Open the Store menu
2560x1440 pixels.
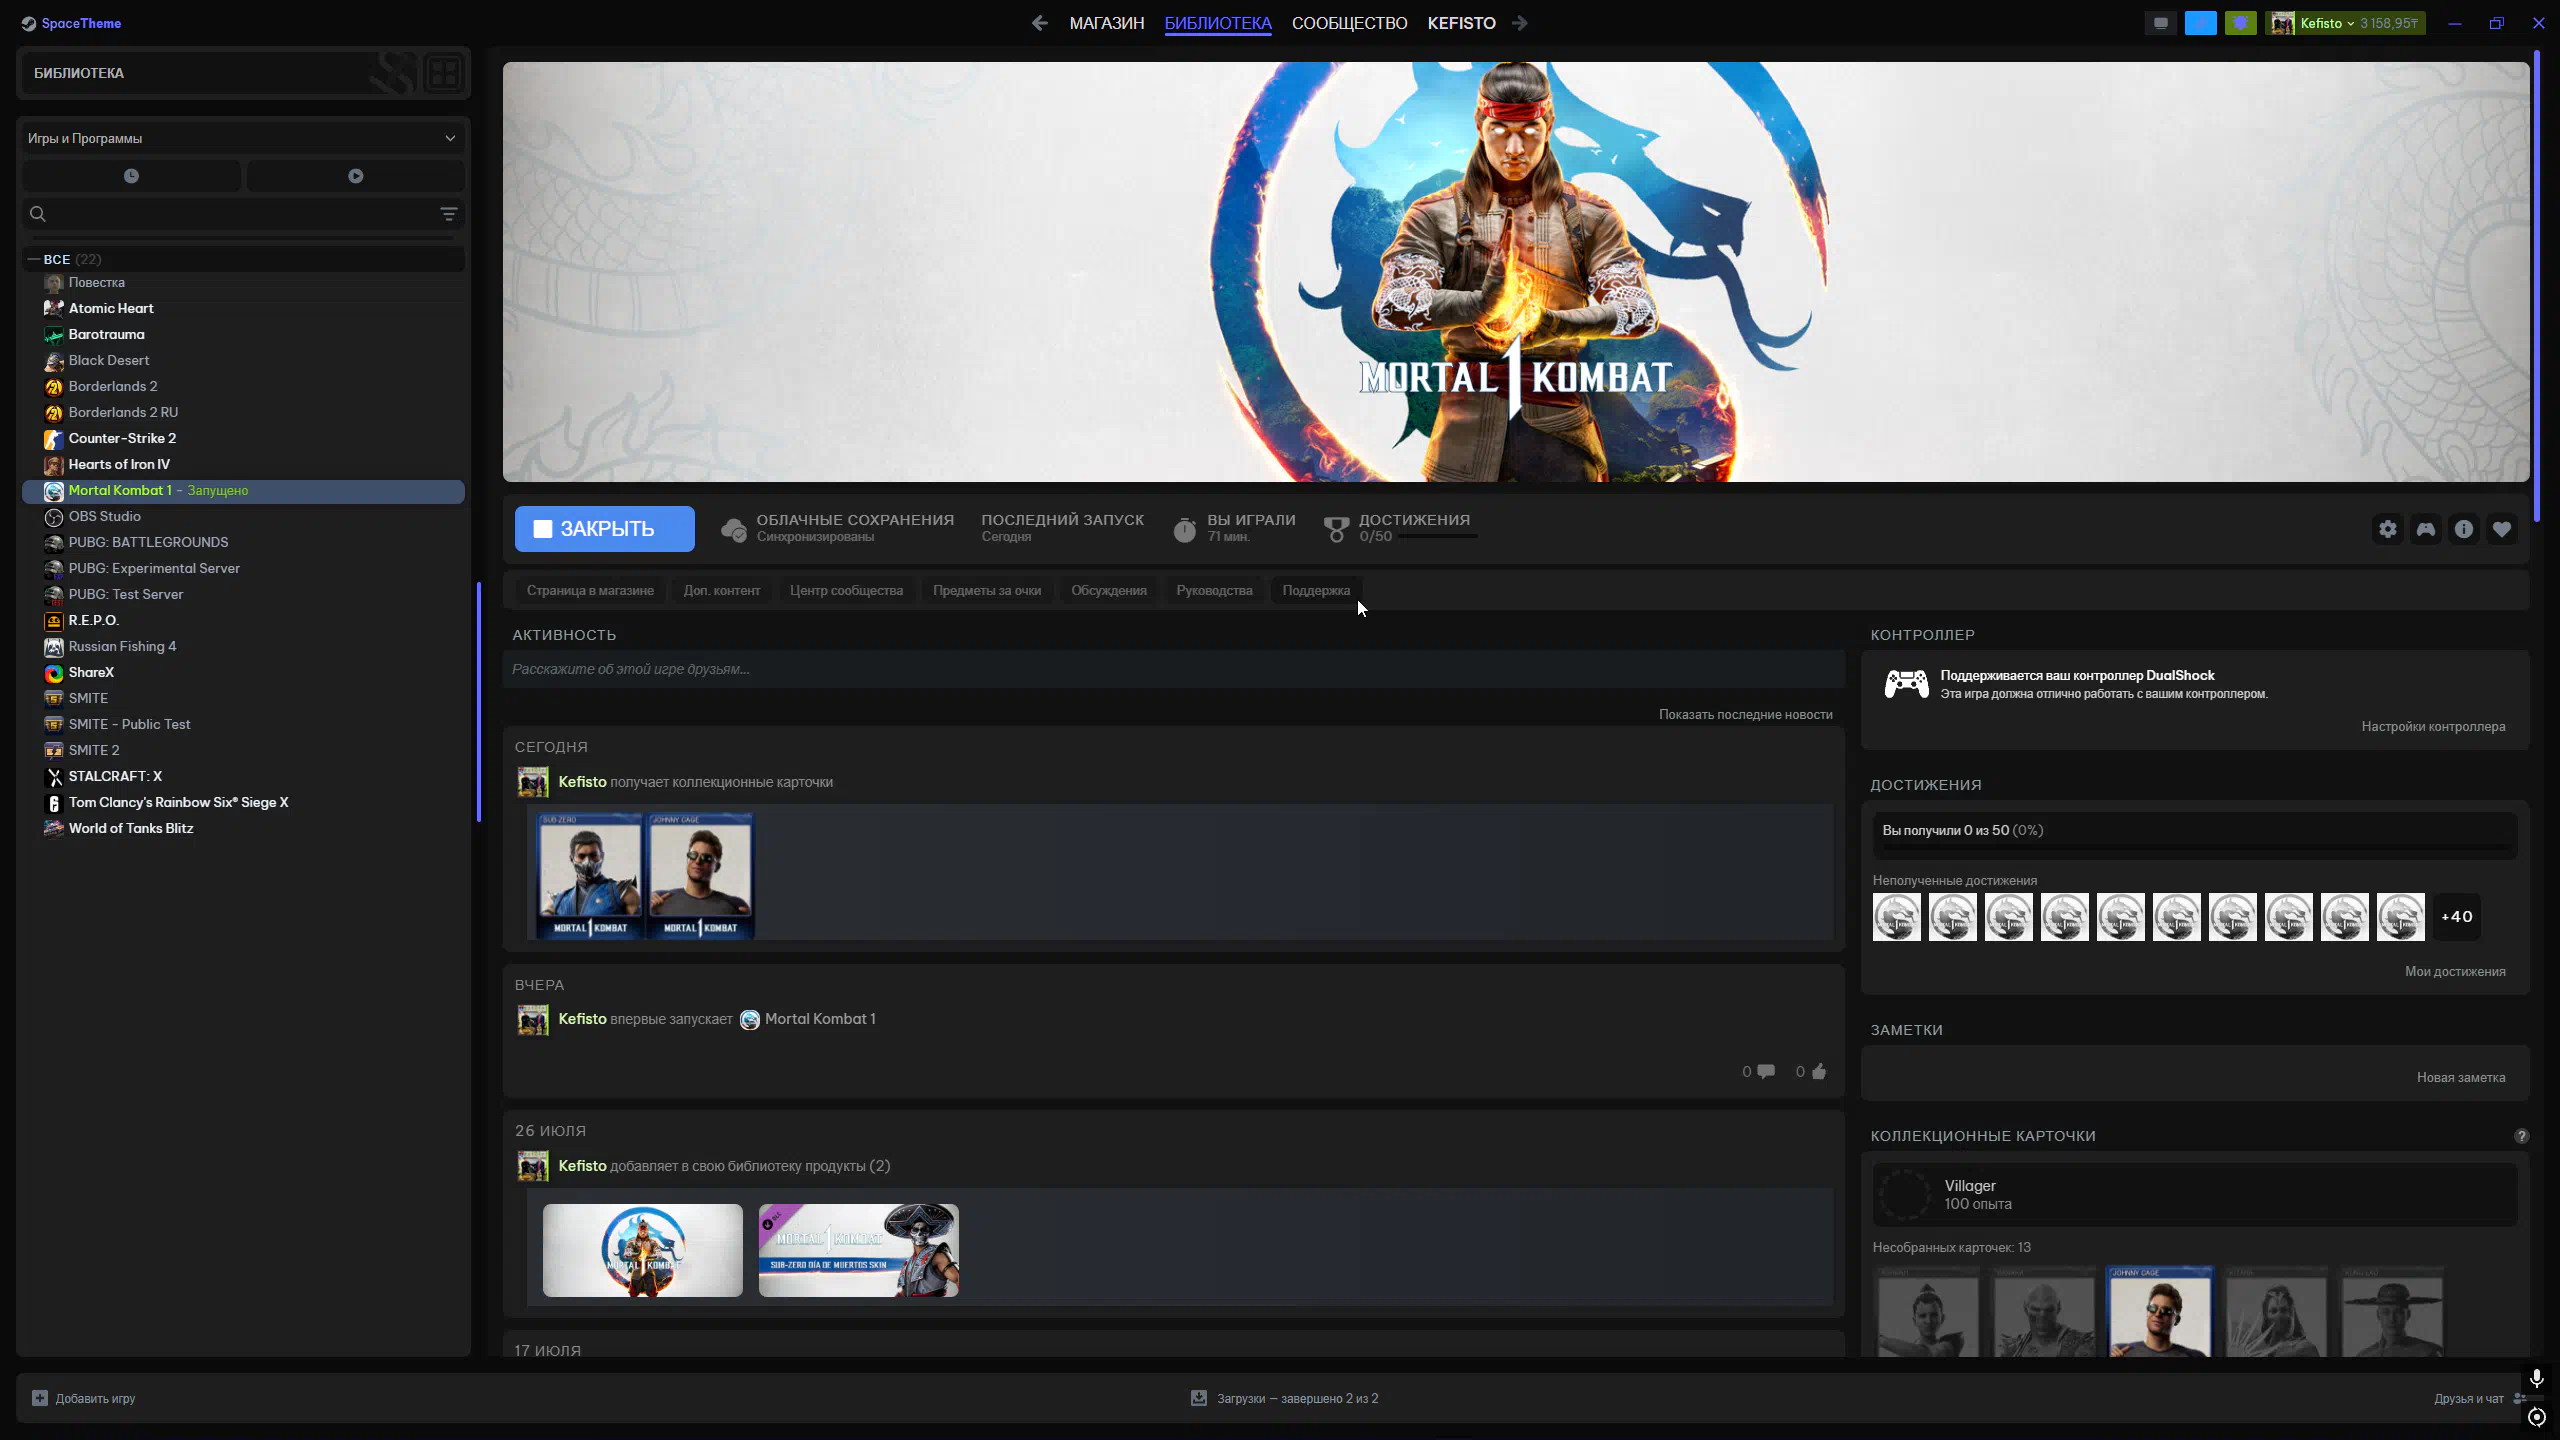[1106, 23]
